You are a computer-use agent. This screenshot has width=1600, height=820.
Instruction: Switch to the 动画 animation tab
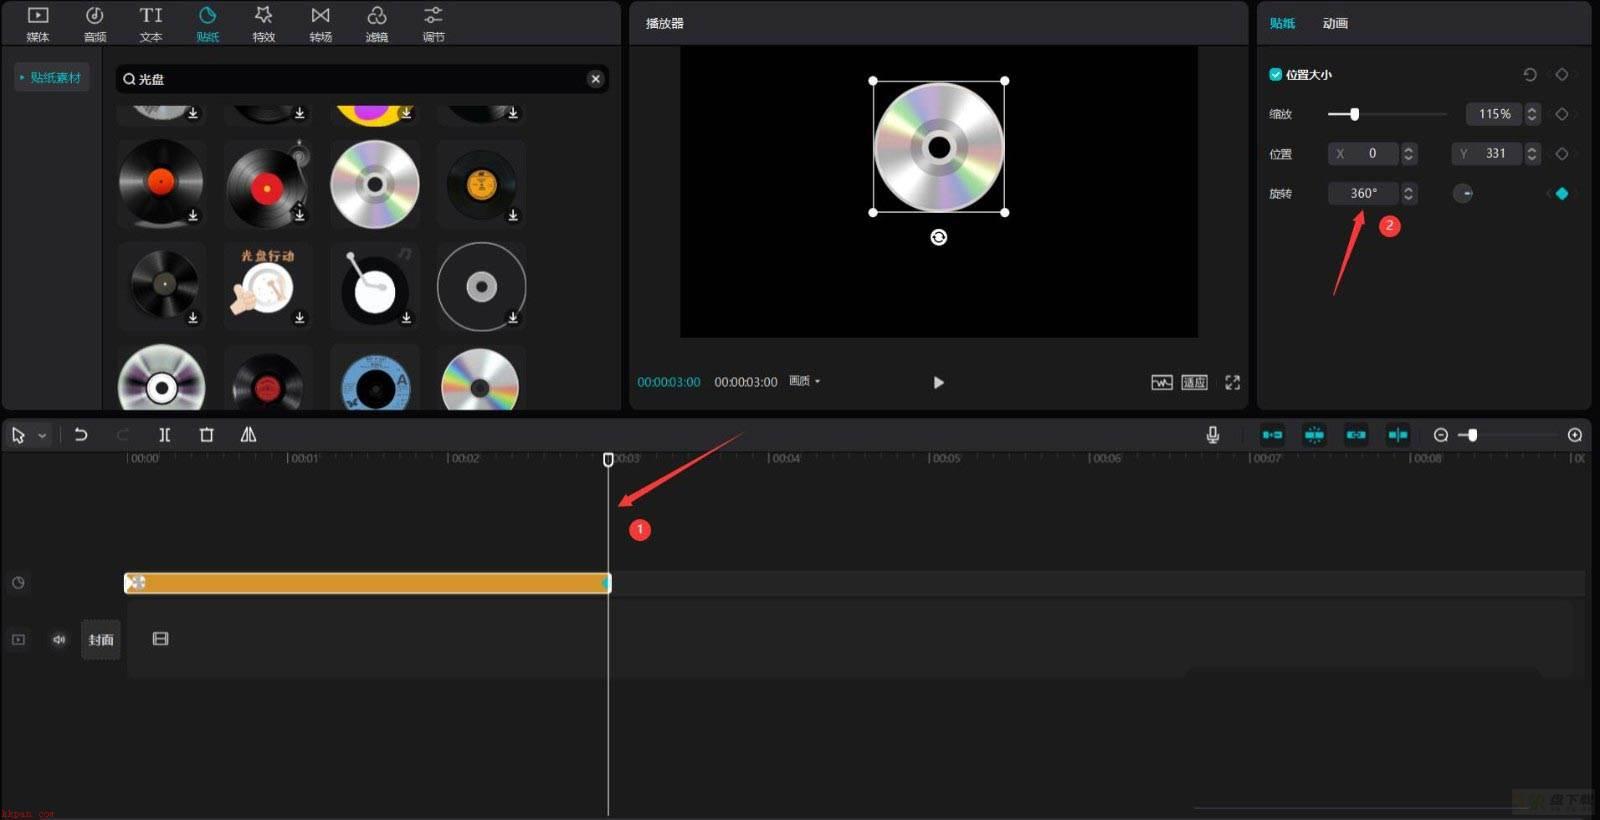pos(1335,23)
